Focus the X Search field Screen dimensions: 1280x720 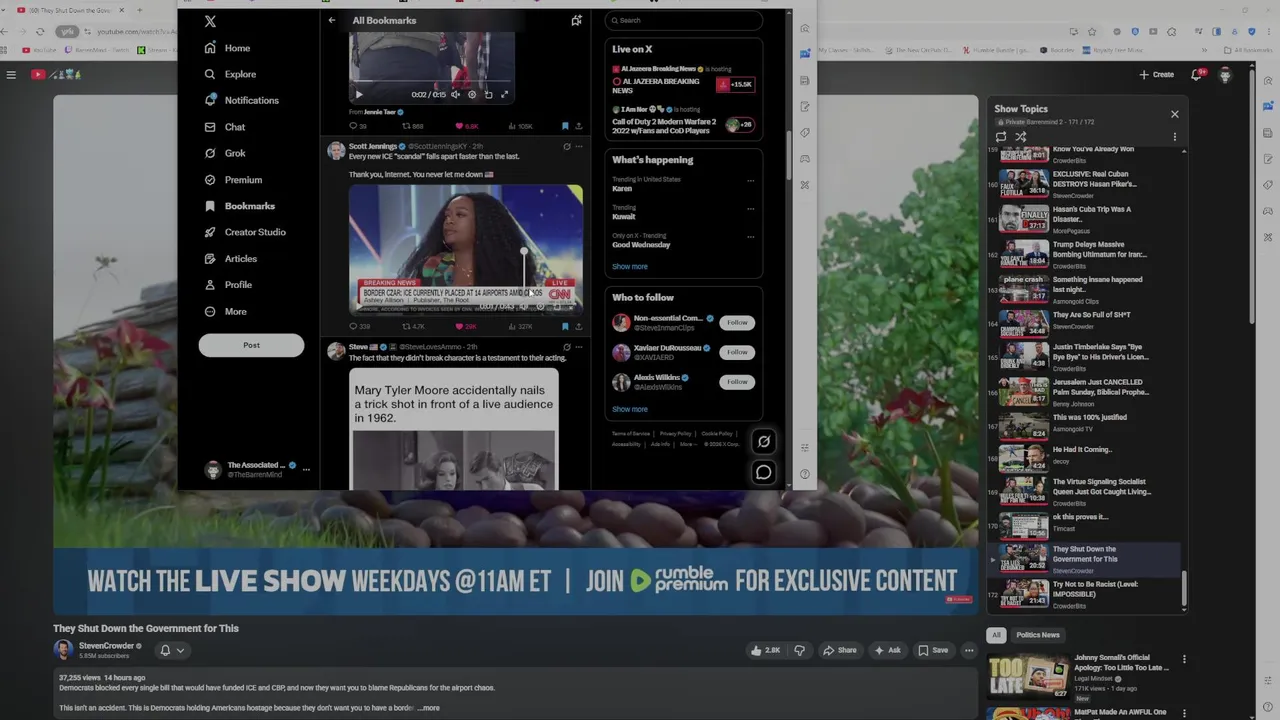pyautogui.click(x=684, y=20)
